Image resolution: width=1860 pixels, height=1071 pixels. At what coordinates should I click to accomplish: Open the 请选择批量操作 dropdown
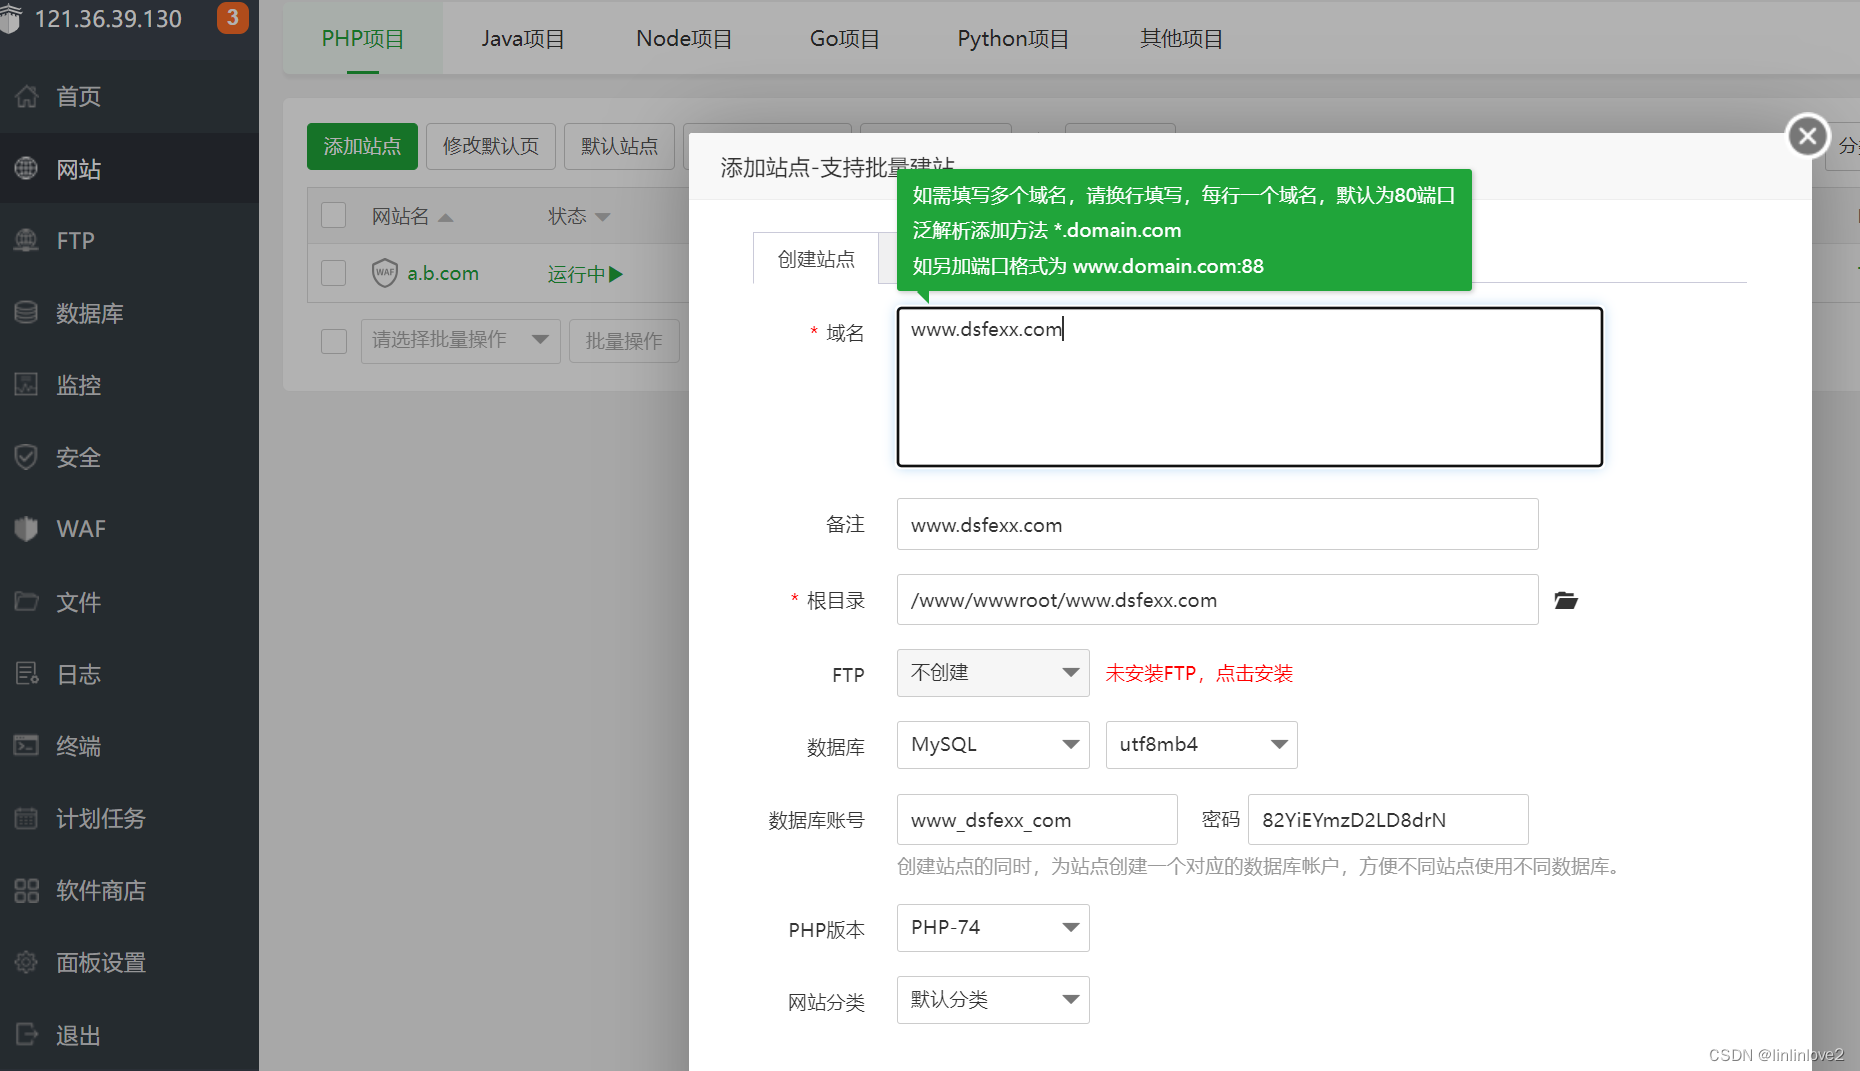pyautogui.click(x=460, y=340)
